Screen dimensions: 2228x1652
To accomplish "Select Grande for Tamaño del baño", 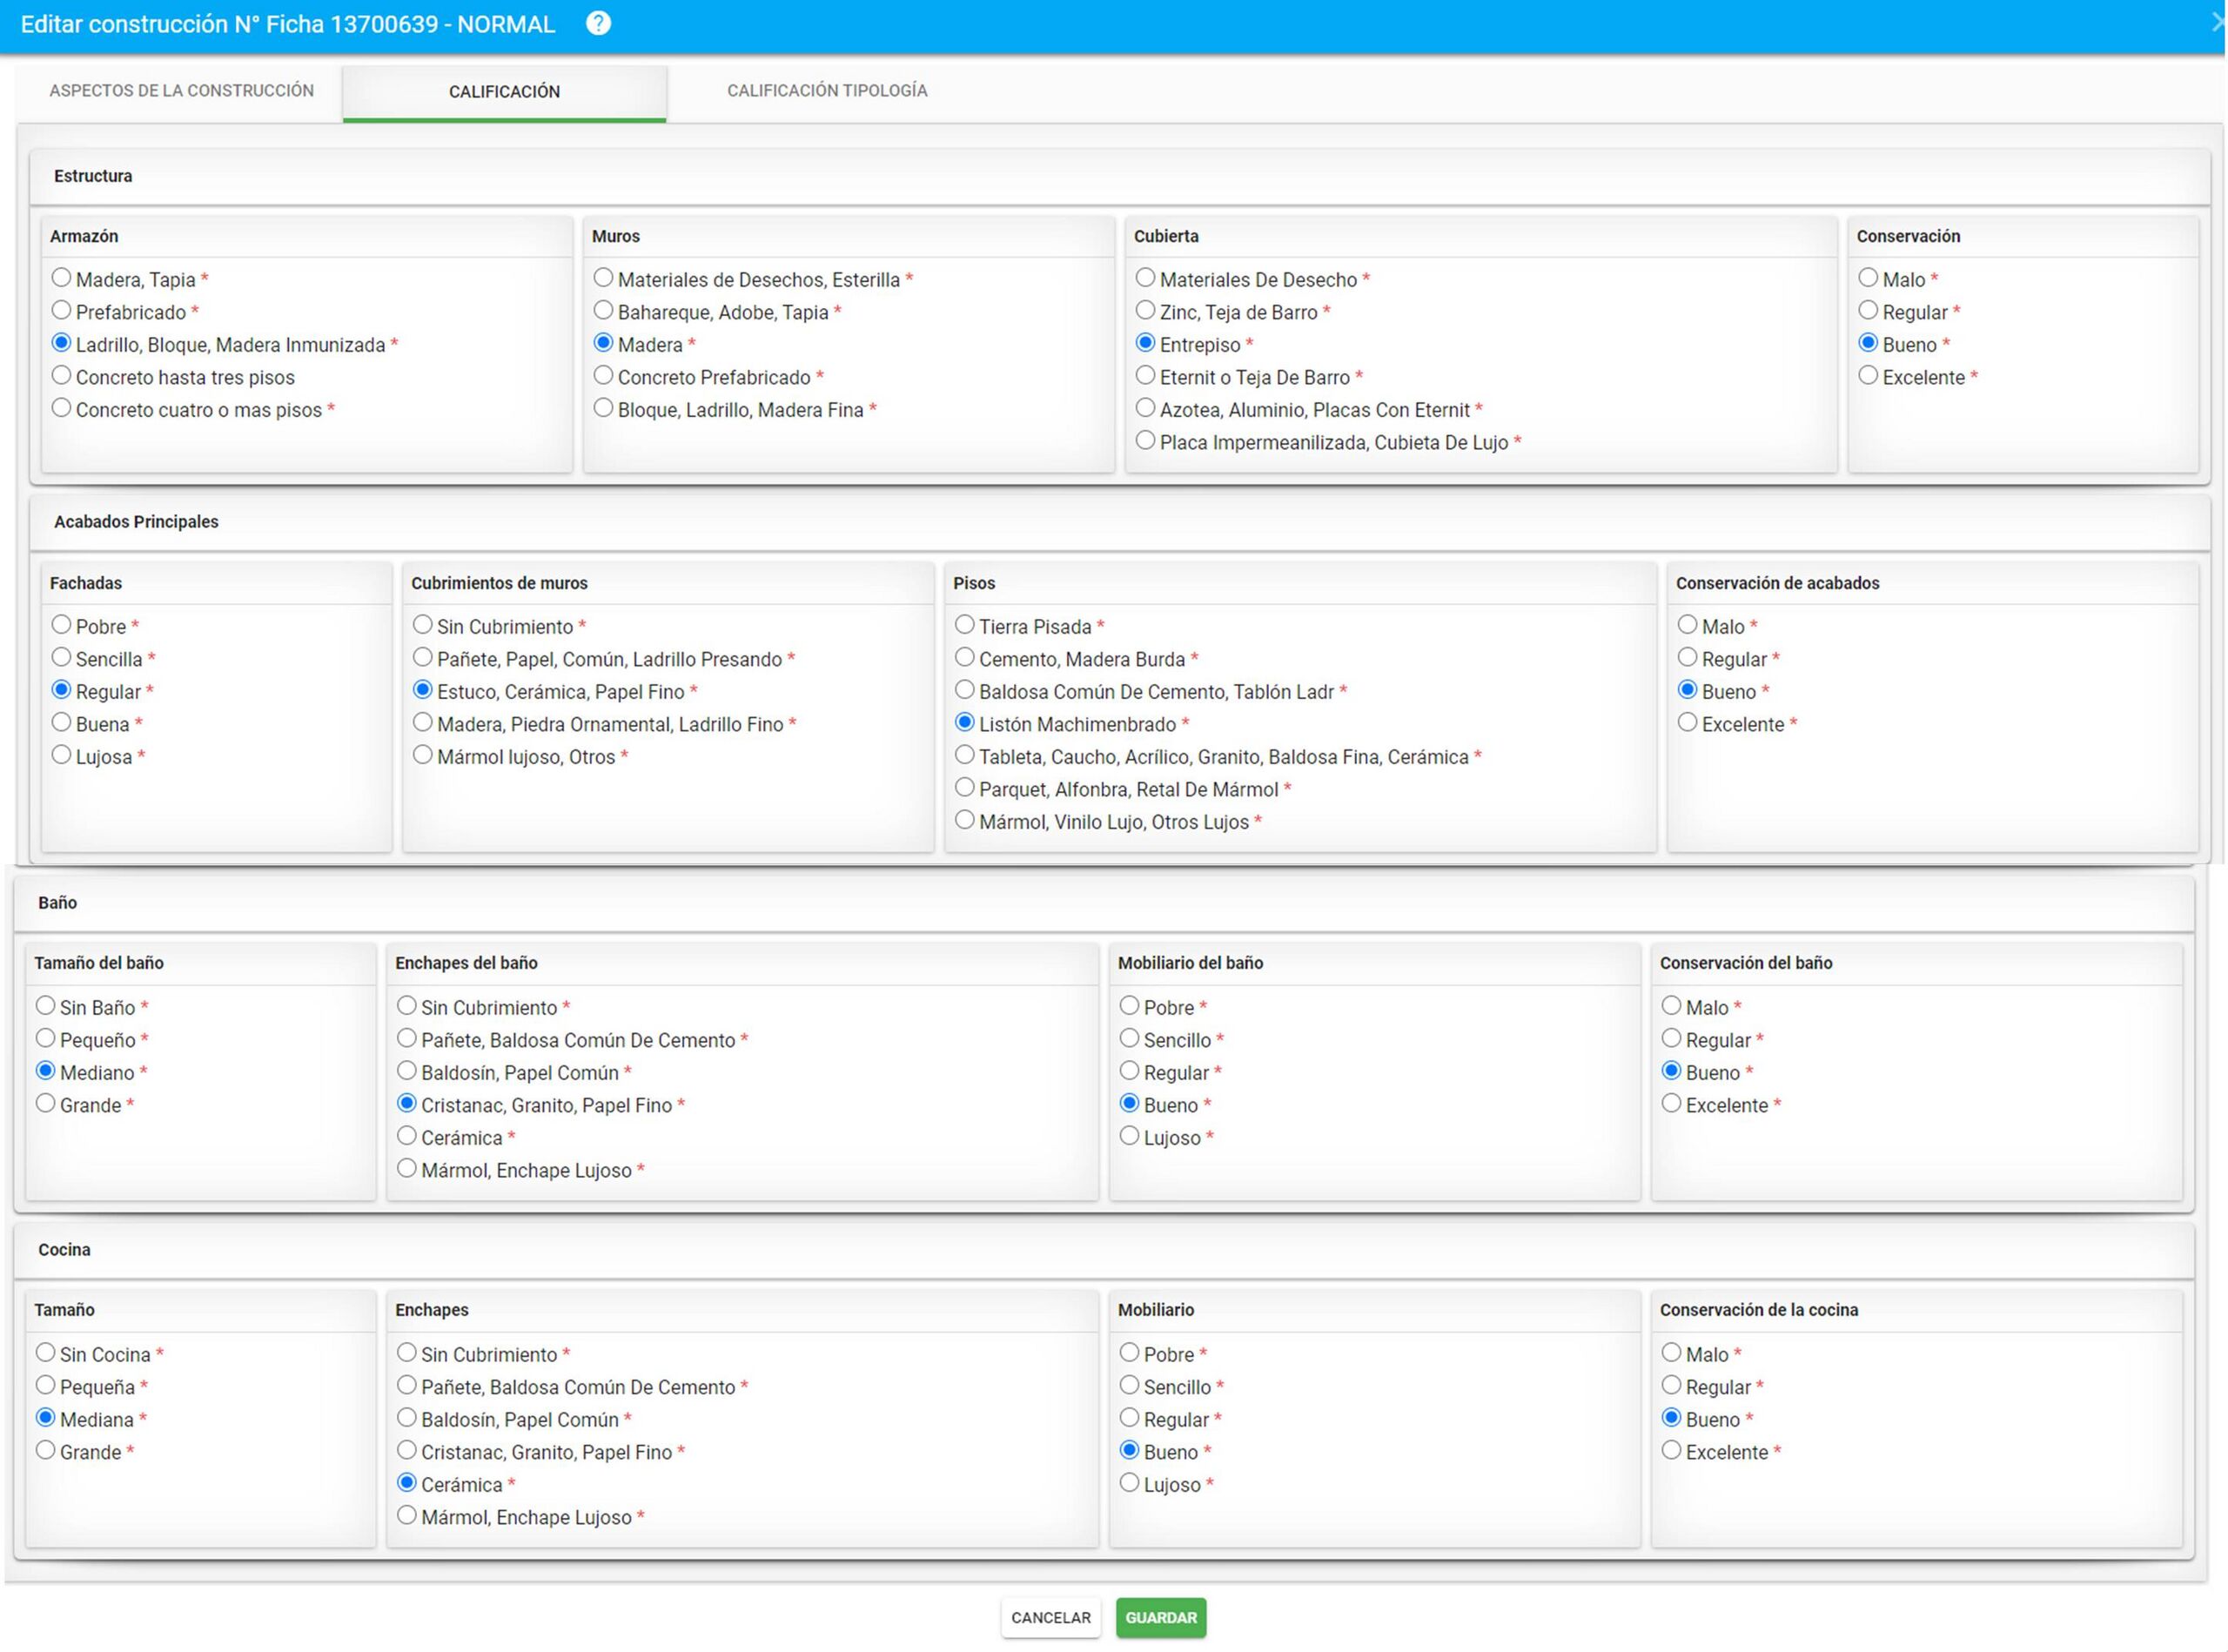I will (x=46, y=1104).
